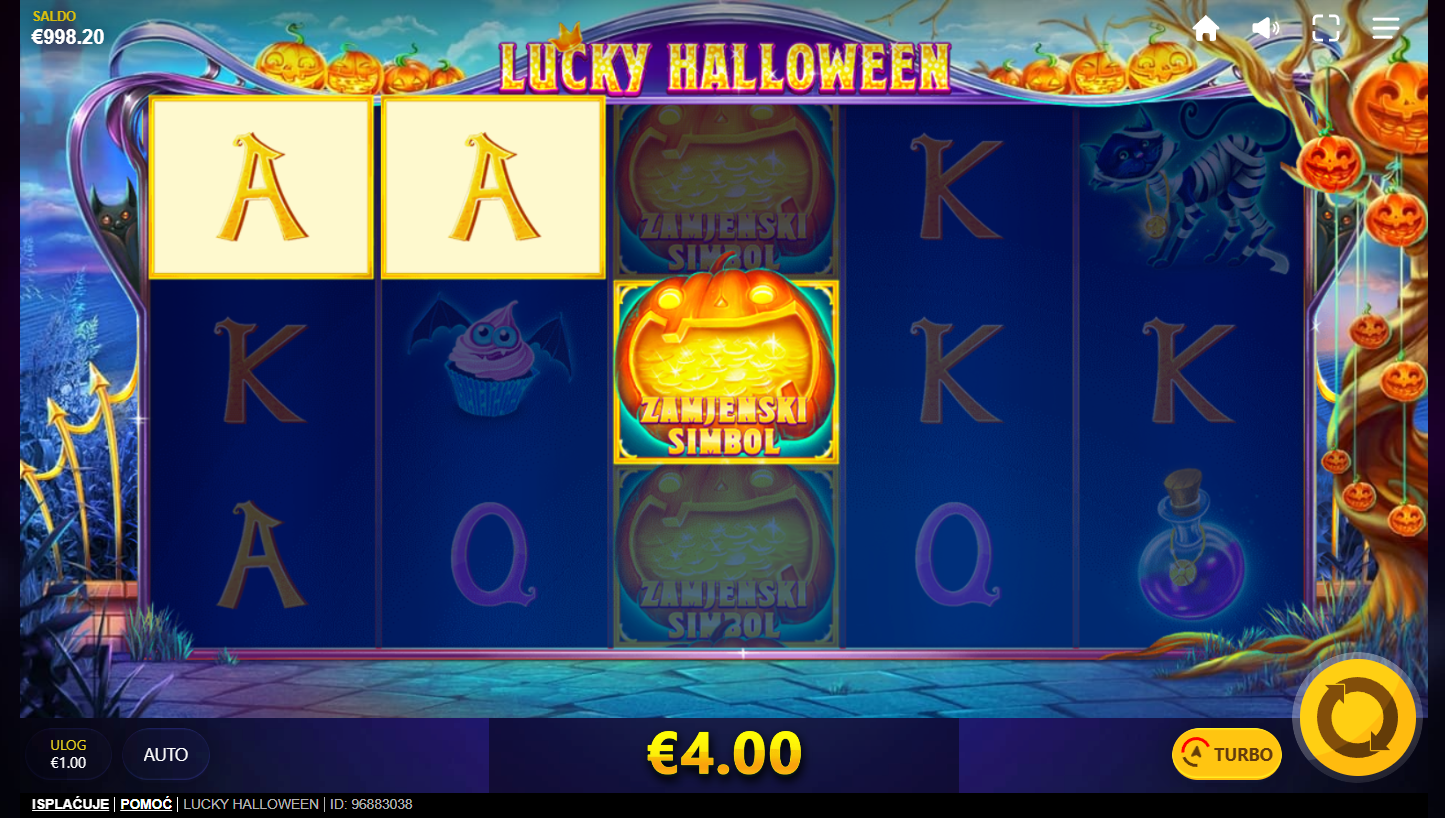
Task: Click the €4.00 win amount display
Action: 724,754
